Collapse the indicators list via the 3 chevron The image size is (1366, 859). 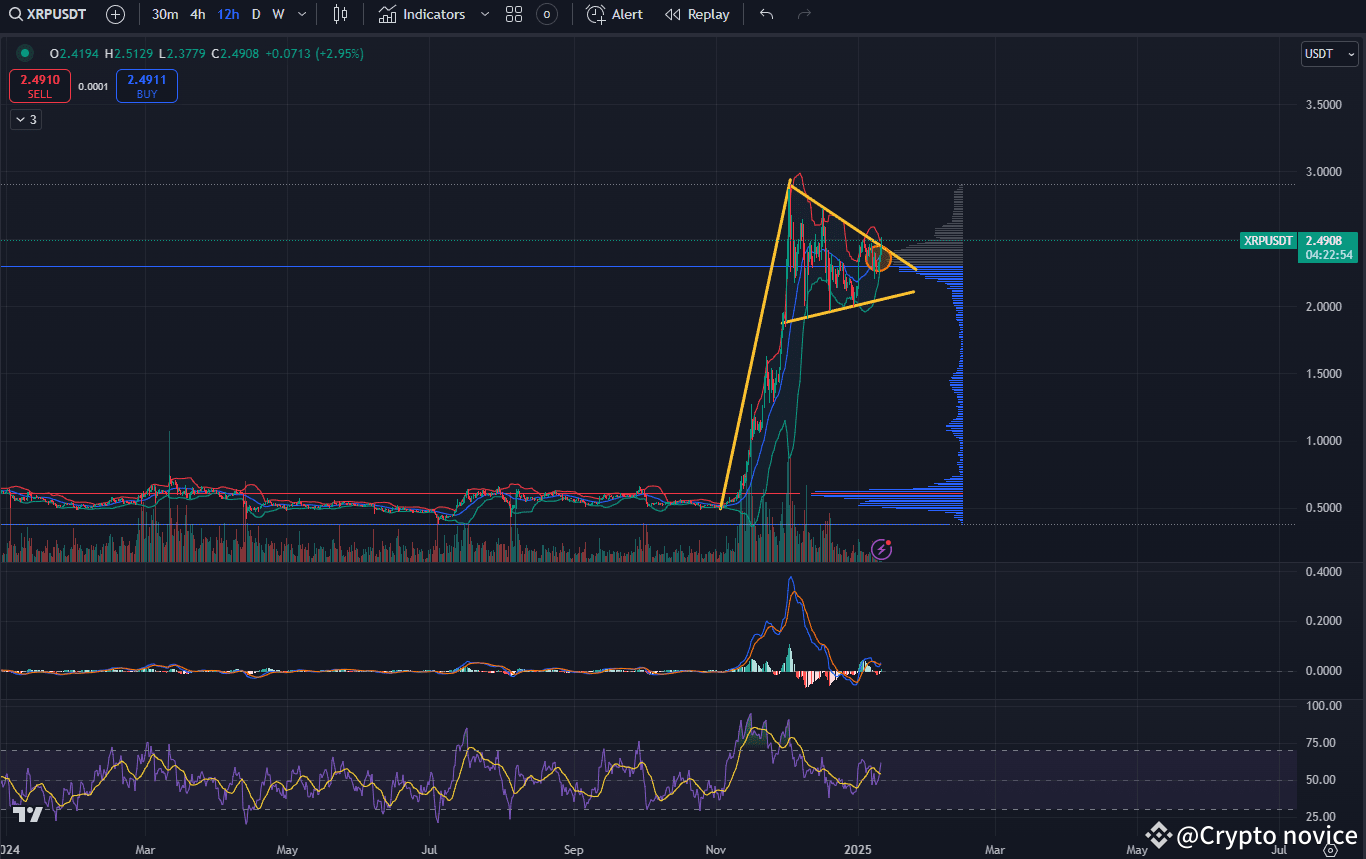click(x=25, y=119)
